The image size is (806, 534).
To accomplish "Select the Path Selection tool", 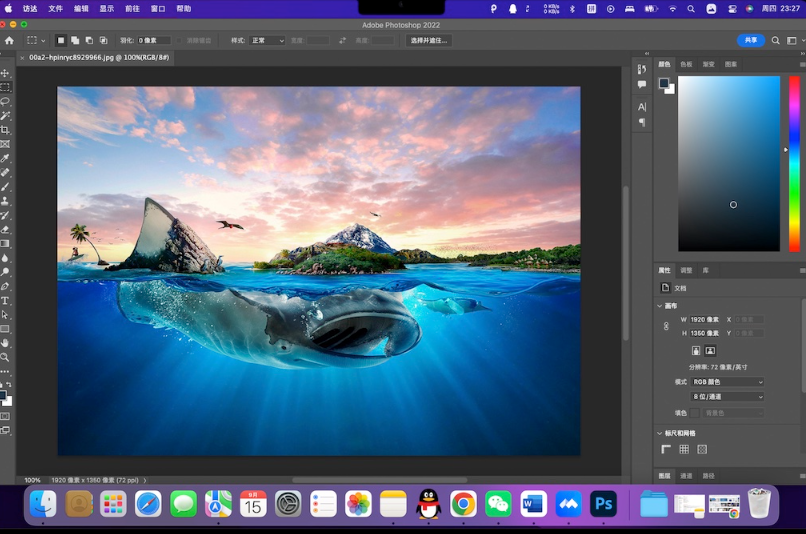I will [x=5, y=315].
